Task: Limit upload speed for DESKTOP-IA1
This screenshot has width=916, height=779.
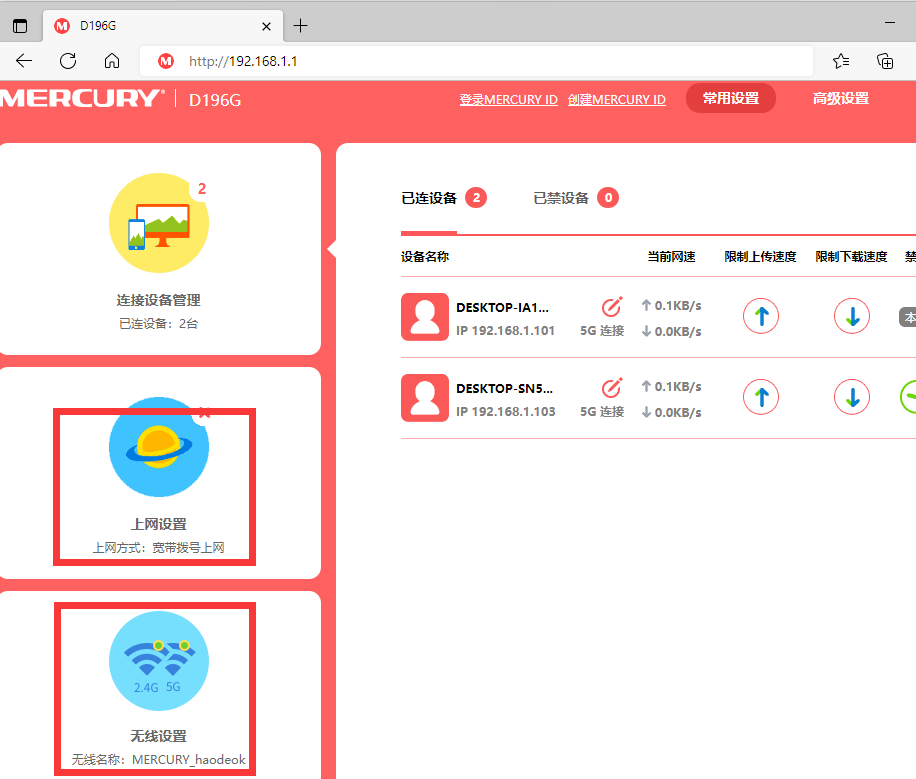Action: [761, 316]
